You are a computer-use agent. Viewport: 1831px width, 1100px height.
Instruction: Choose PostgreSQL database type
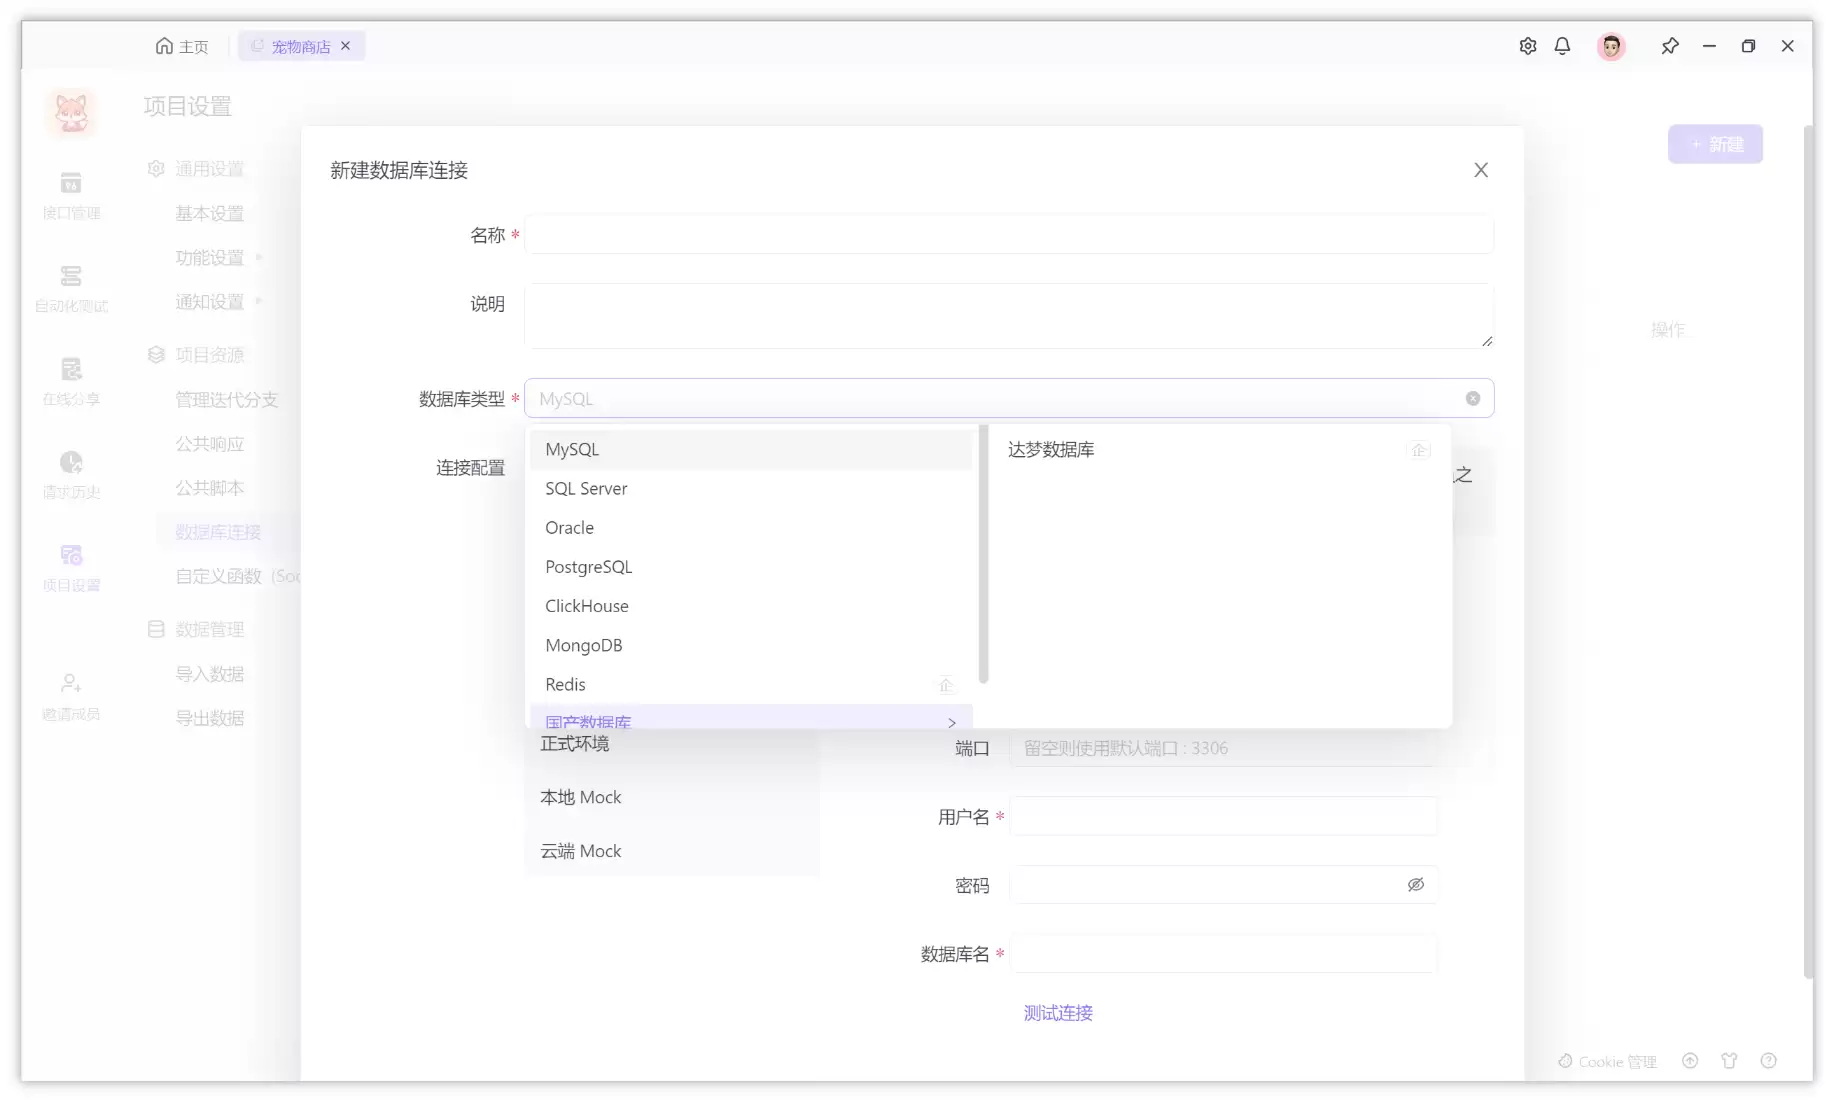(750, 567)
